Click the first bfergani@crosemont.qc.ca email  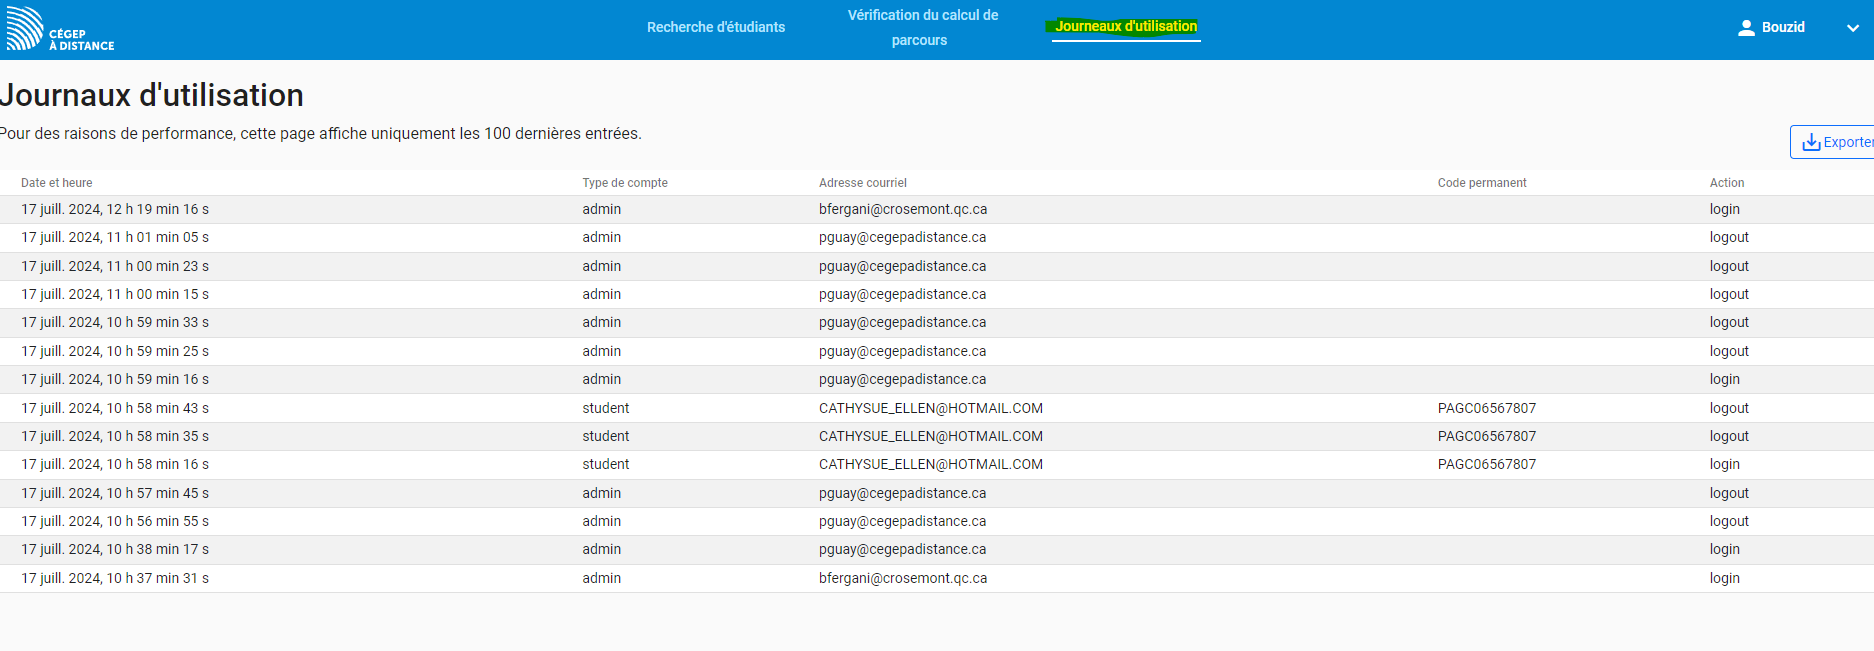pos(902,209)
